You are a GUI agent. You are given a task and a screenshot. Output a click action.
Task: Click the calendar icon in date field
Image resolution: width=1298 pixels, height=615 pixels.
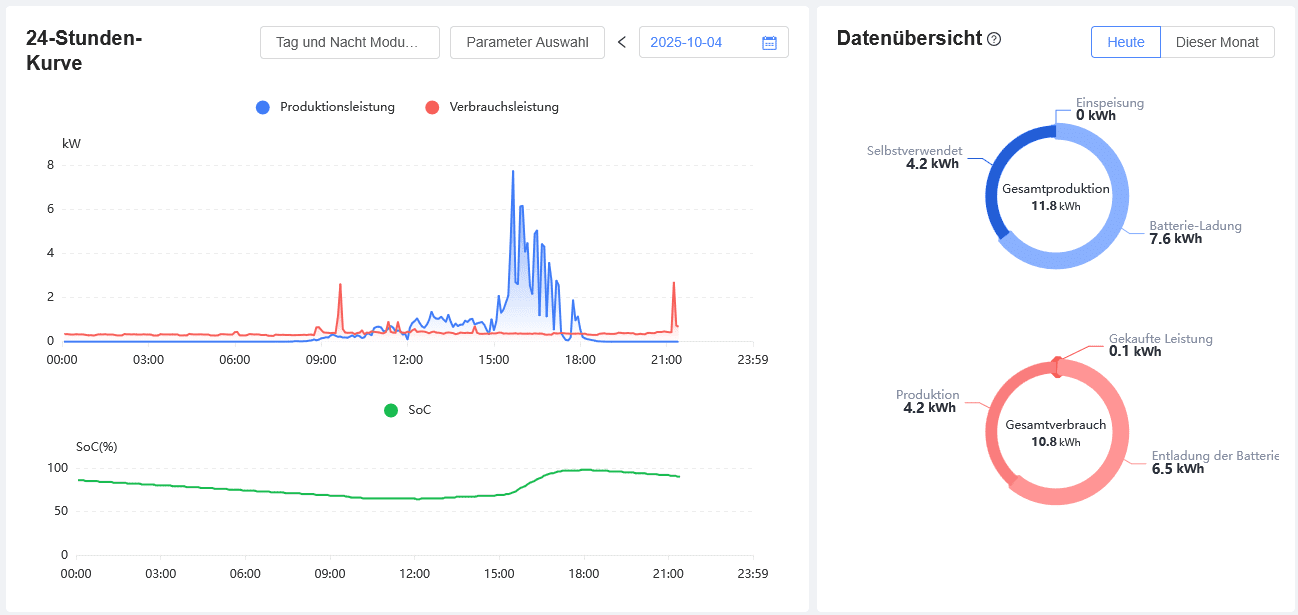click(769, 43)
